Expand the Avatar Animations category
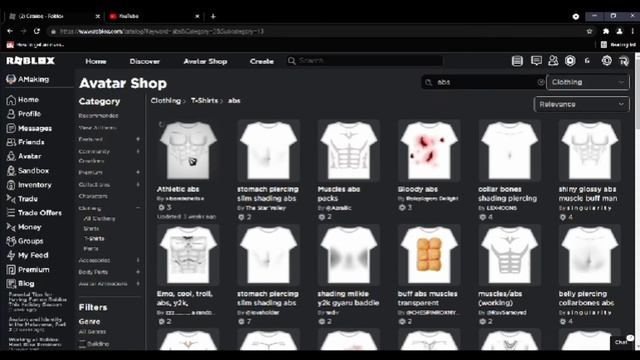This screenshot has height=360, width=640. [138, 283]
